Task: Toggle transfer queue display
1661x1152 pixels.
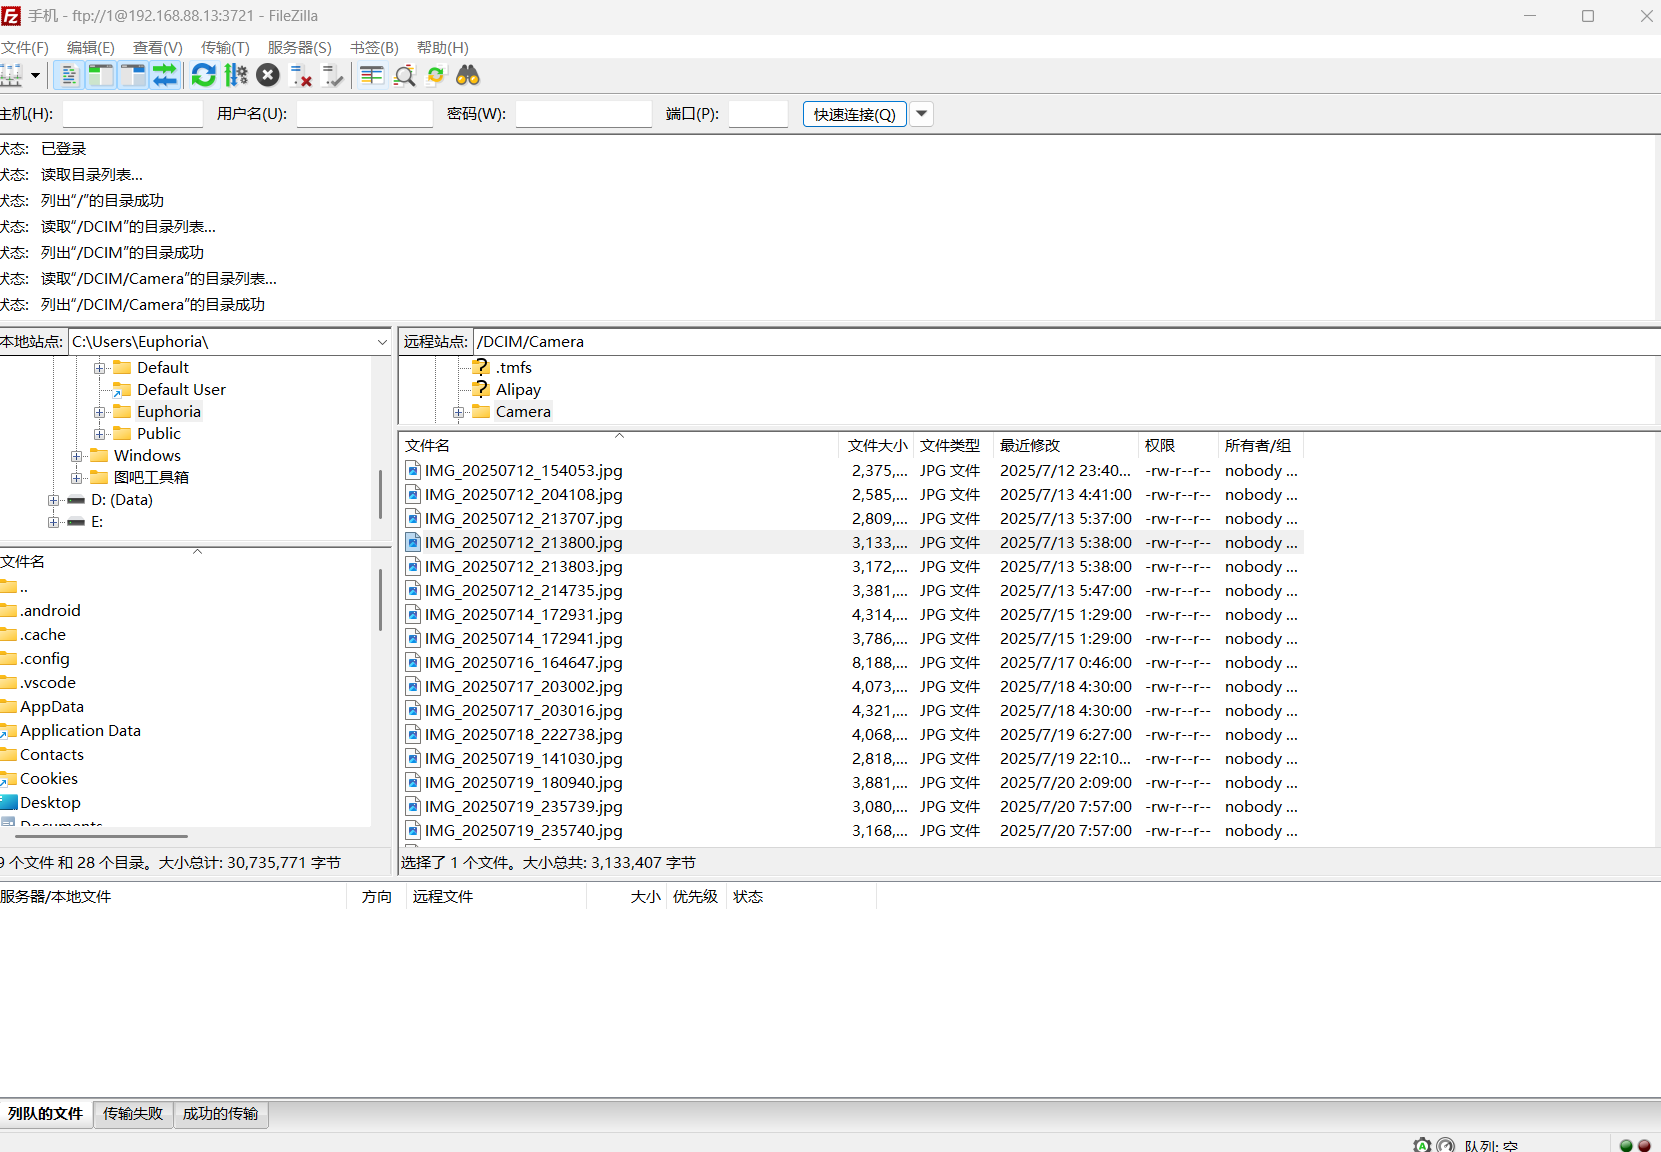Action: [x=165, y=75]
